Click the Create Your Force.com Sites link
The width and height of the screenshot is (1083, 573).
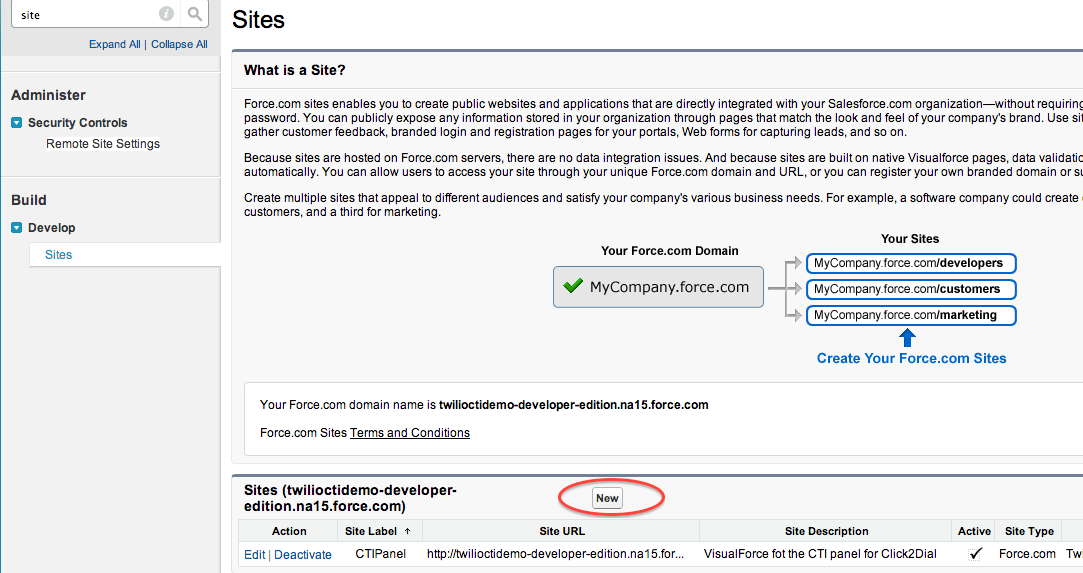911,358
